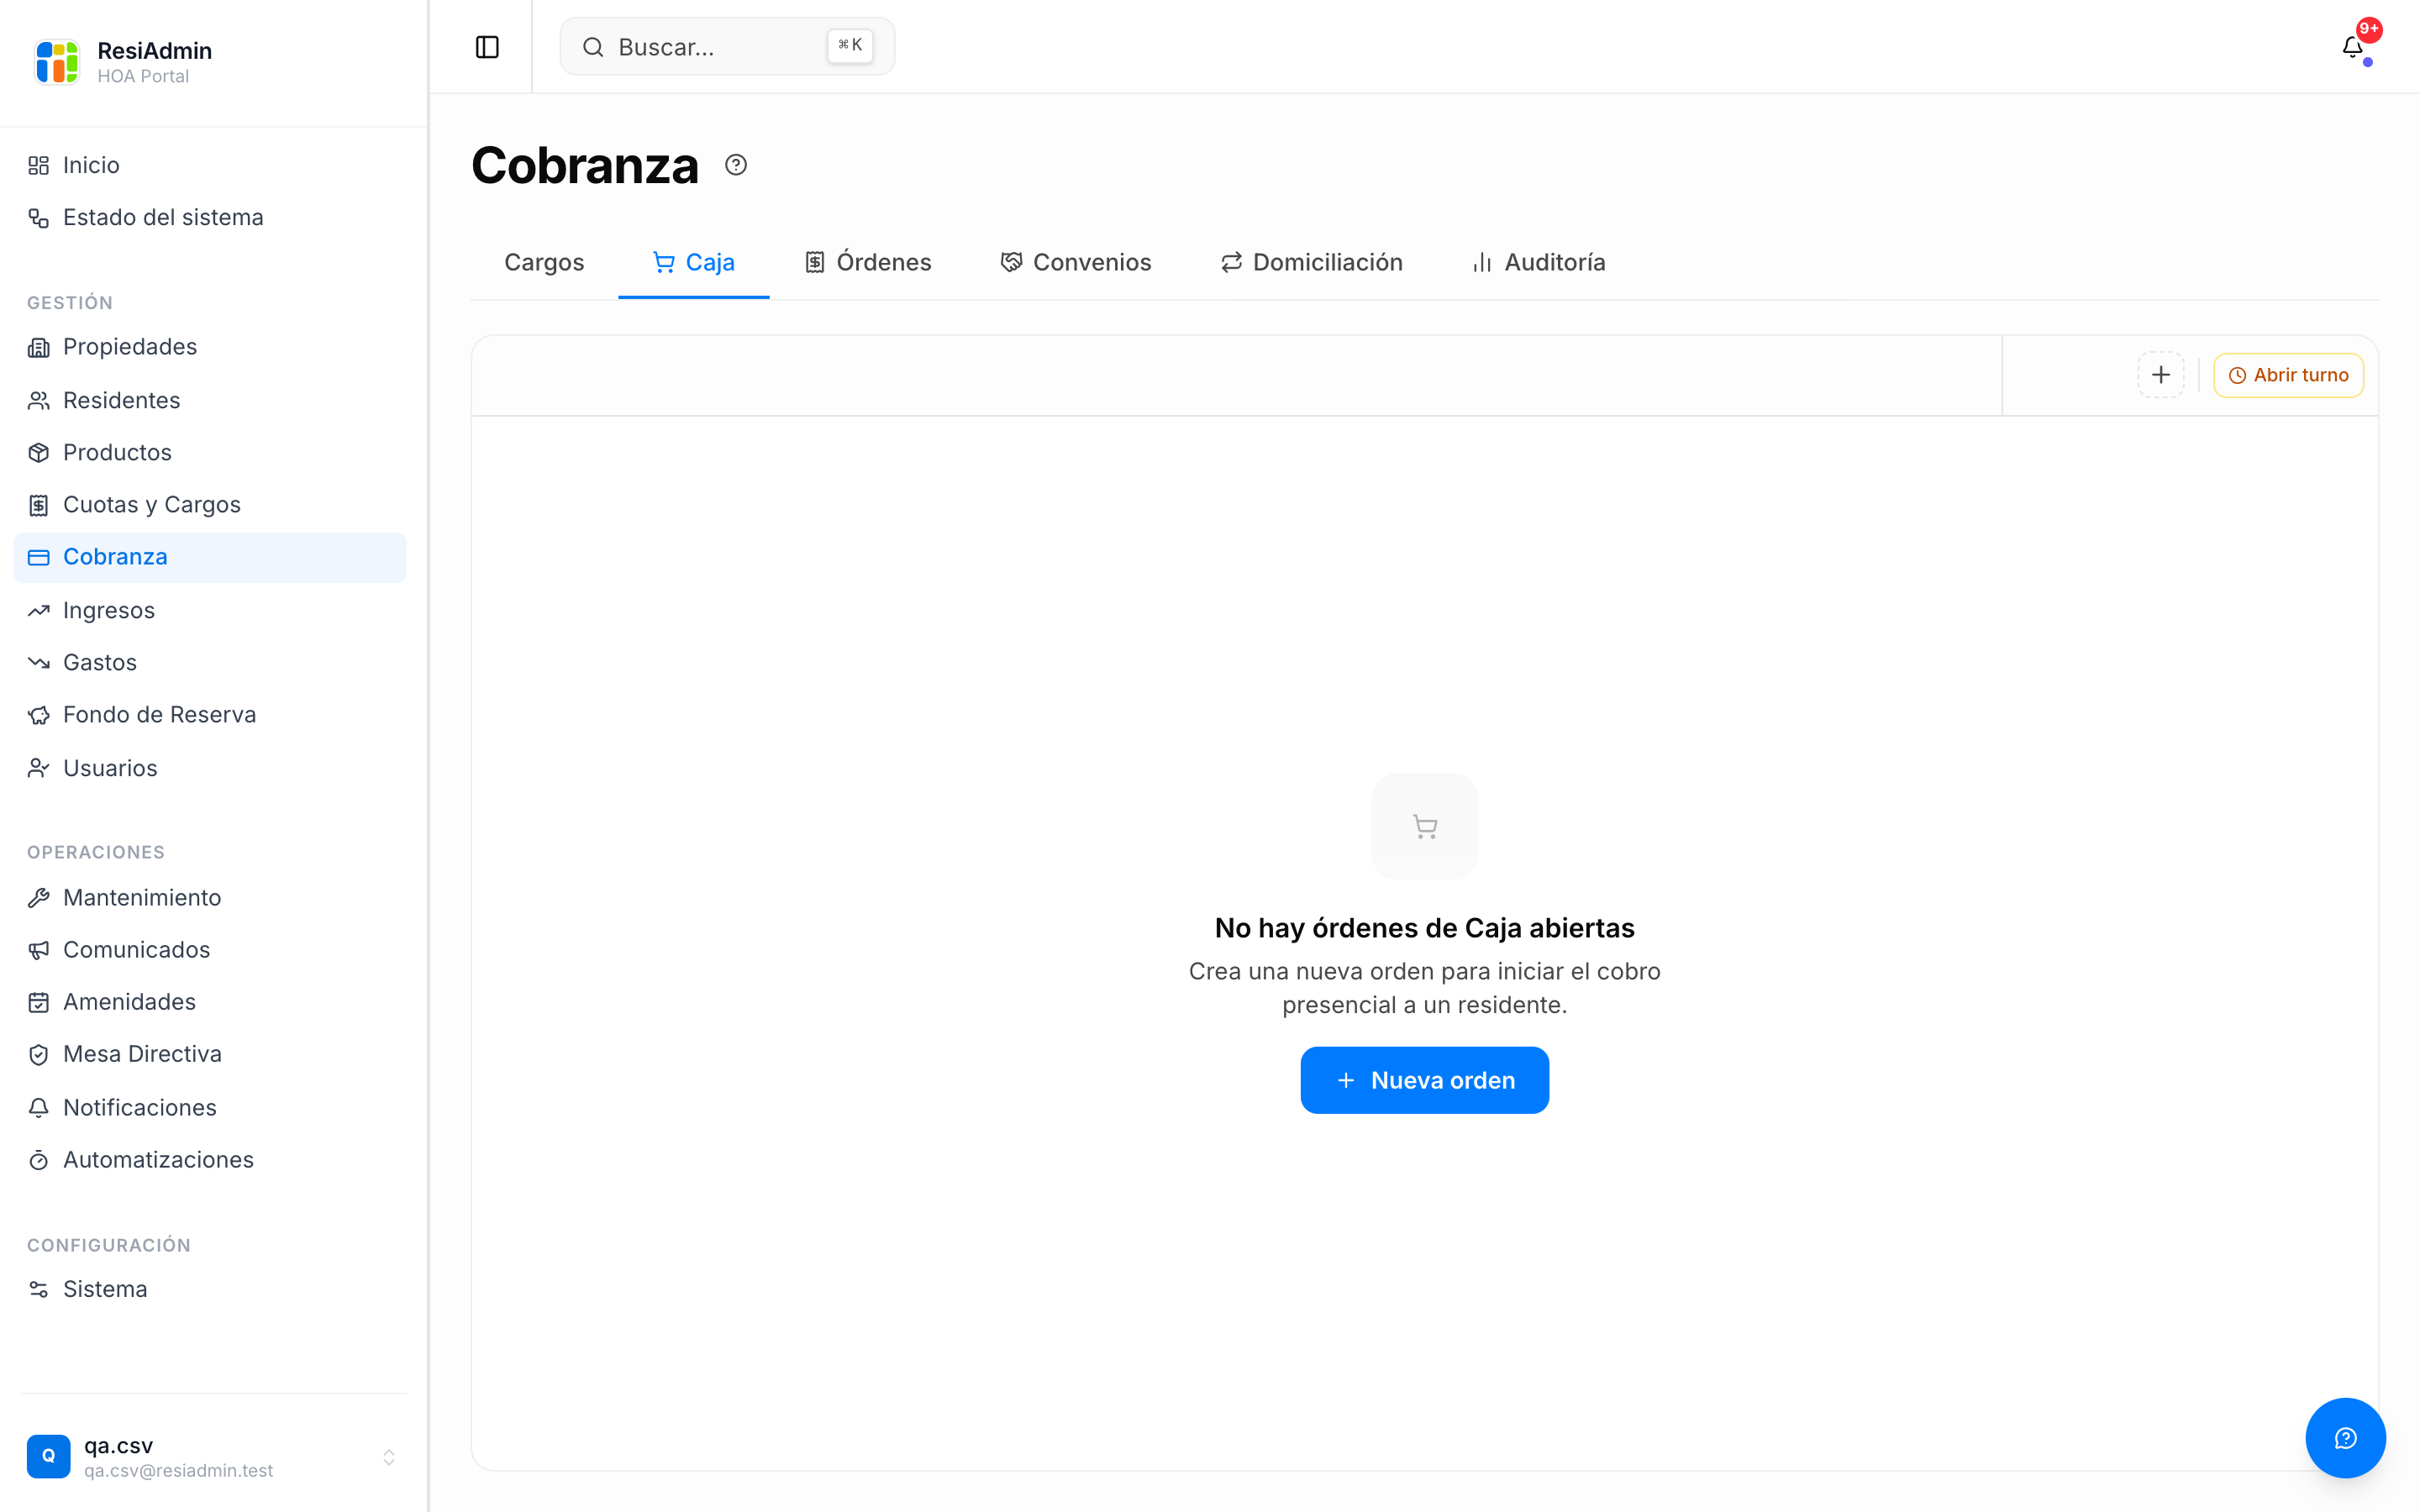Click the Buscar search field
Viewport: 2420px width, 1512px height.
pos(727,46)
